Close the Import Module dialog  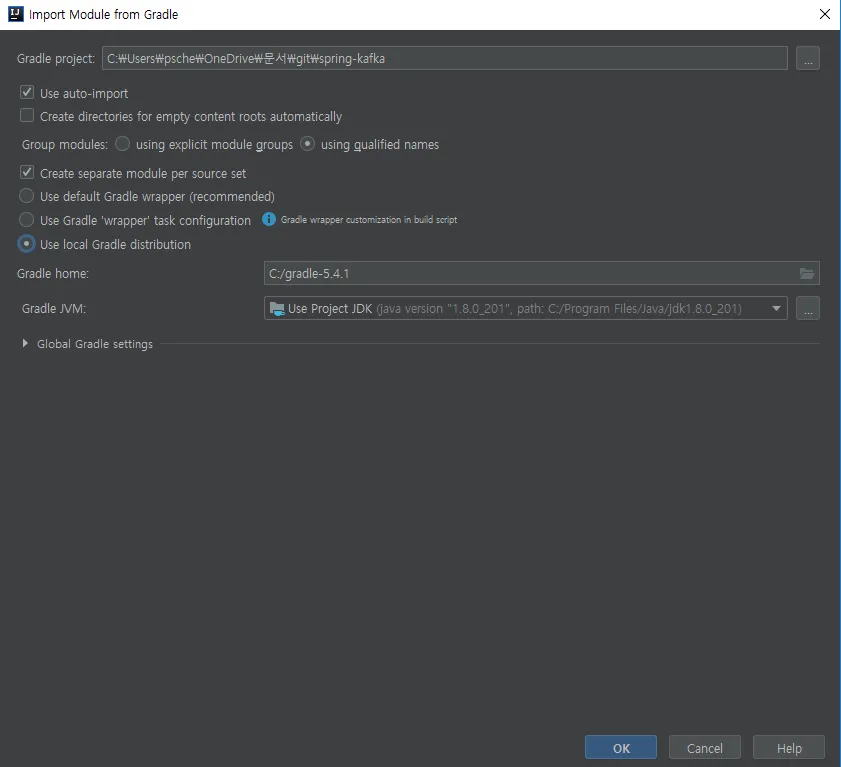[825, 14]
